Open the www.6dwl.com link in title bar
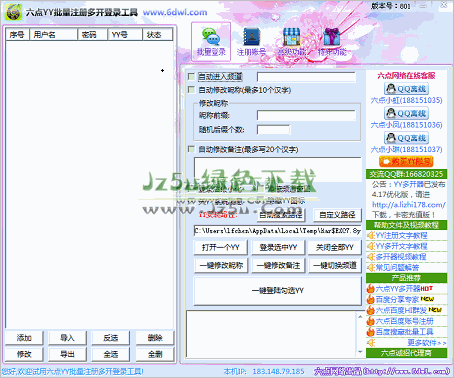 [x=175, y=13]
